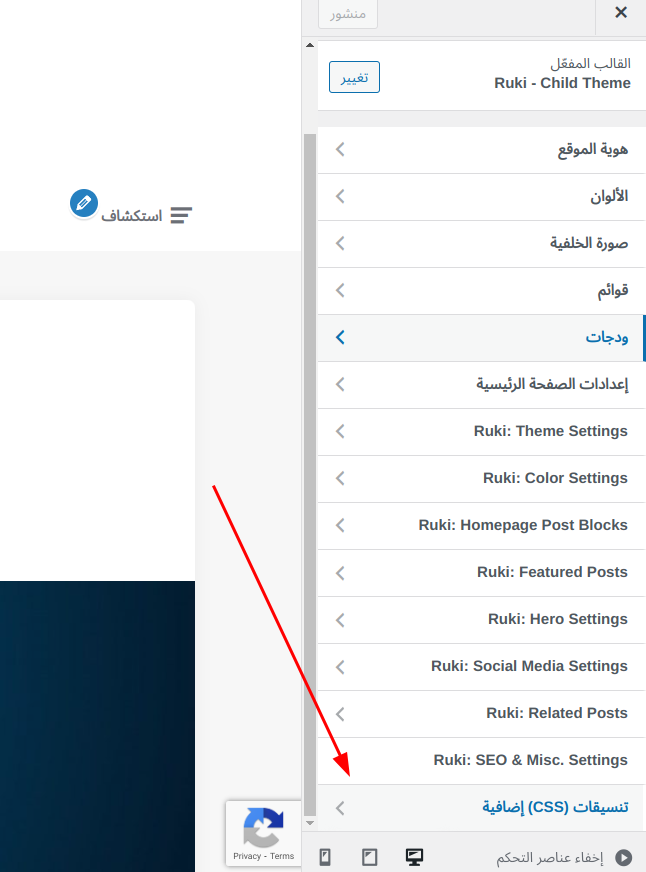Switch to desktop preview device icon
646x872 pixels.
414,857
